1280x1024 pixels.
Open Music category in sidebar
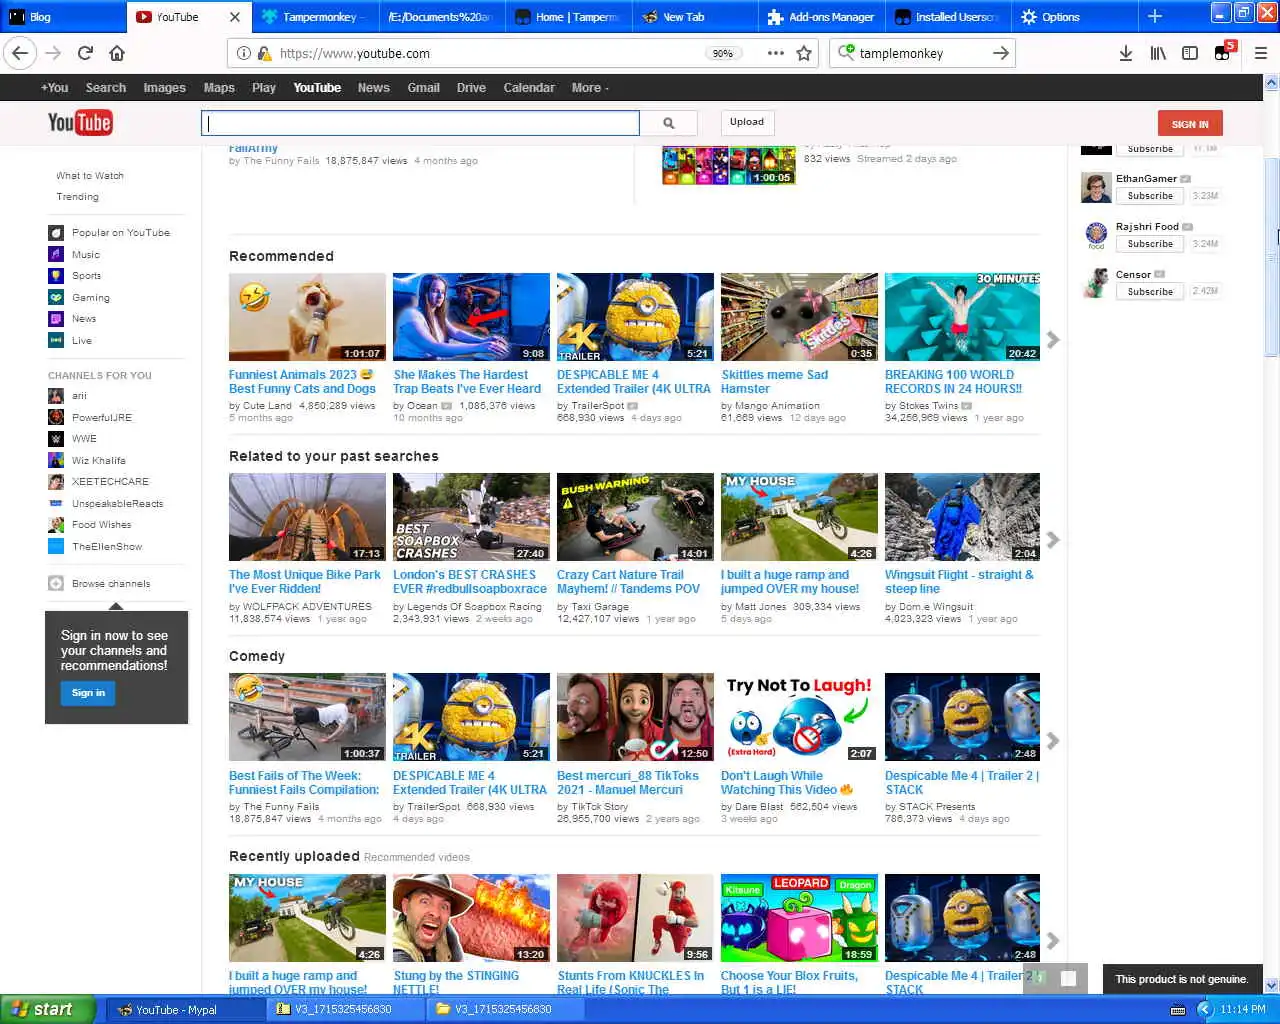86,255
